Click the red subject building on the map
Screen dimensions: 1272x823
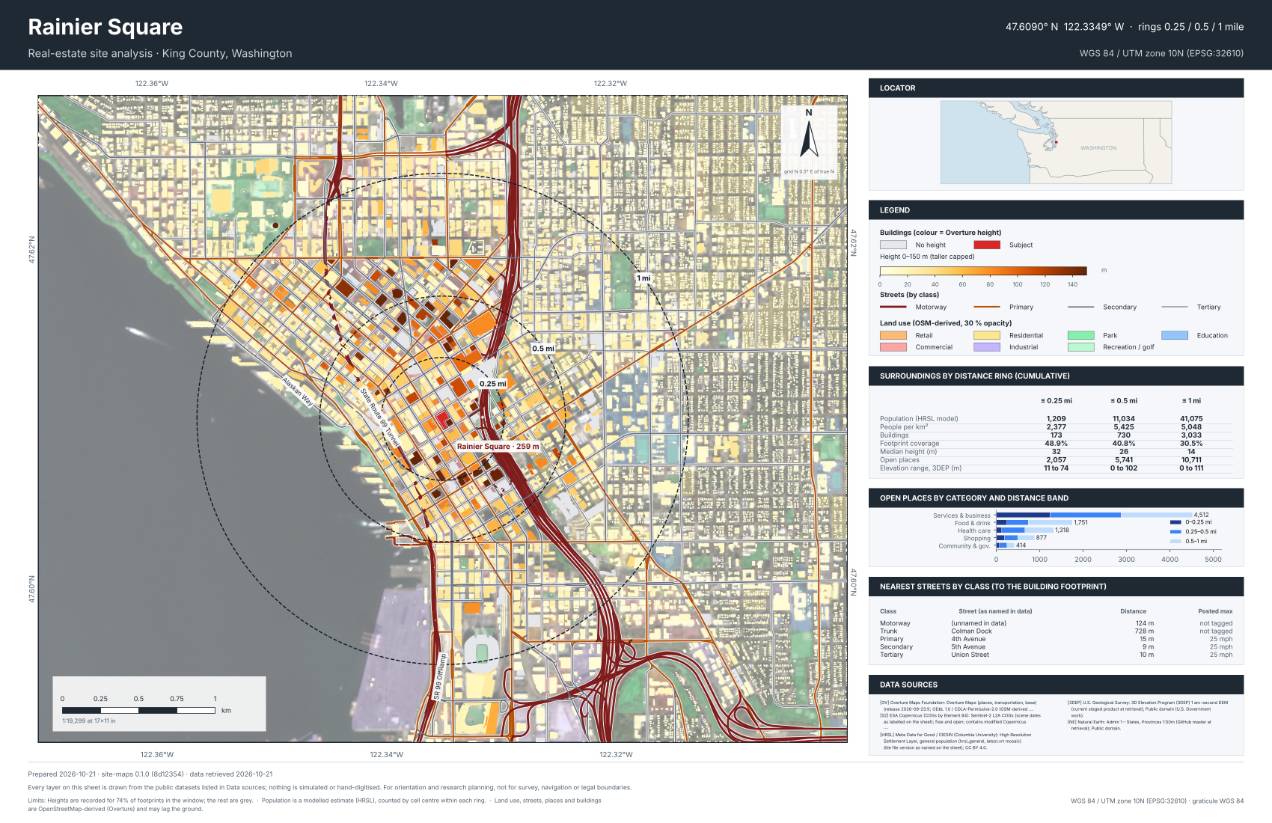pyautogui.click(x=441, y=420)
